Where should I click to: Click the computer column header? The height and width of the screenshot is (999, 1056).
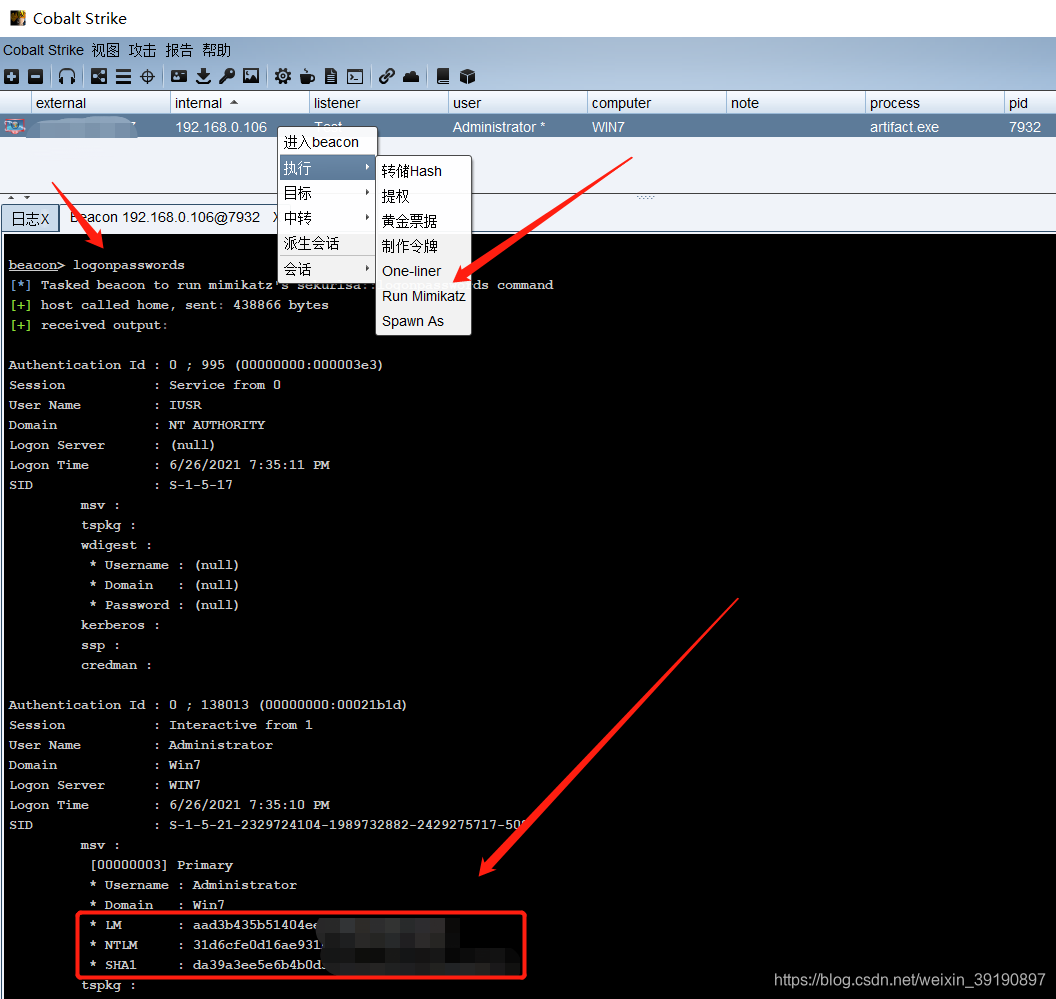(657, 103)
